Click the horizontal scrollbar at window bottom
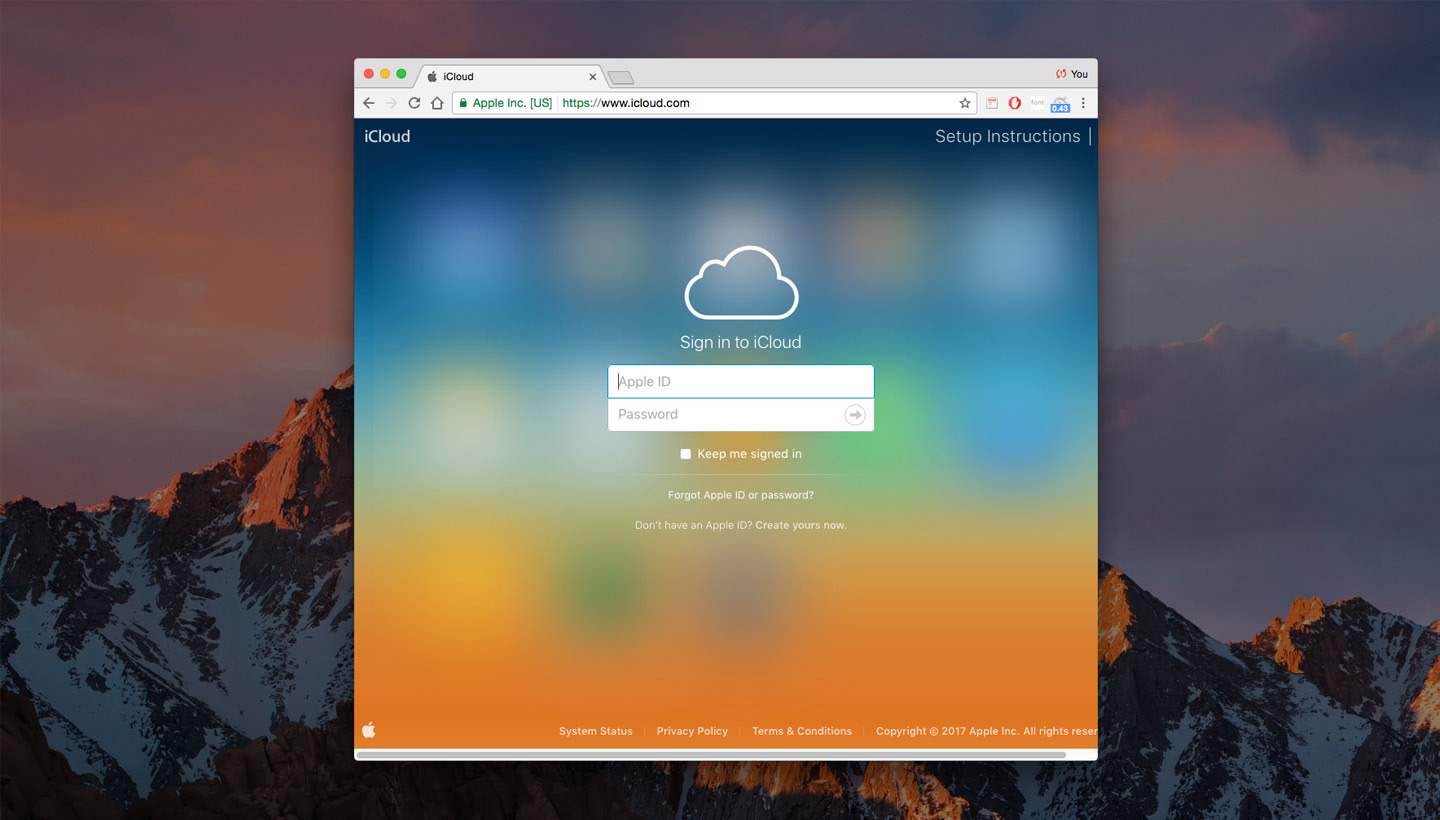1440x820 pixels. pos(711,754)
